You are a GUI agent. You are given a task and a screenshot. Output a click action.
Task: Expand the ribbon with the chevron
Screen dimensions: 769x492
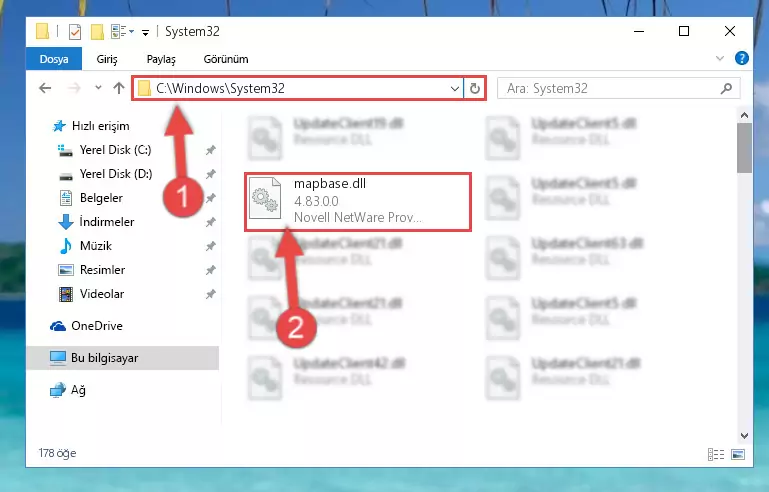(x=719, y=58)
